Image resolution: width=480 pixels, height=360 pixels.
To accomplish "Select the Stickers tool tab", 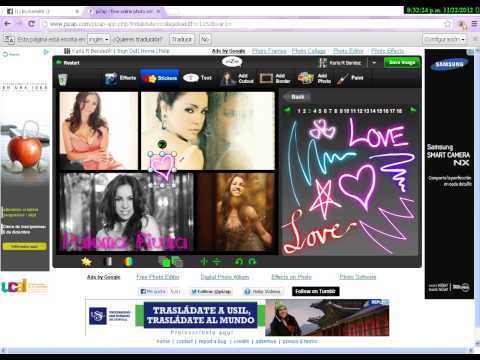I will tap(160, 78).
